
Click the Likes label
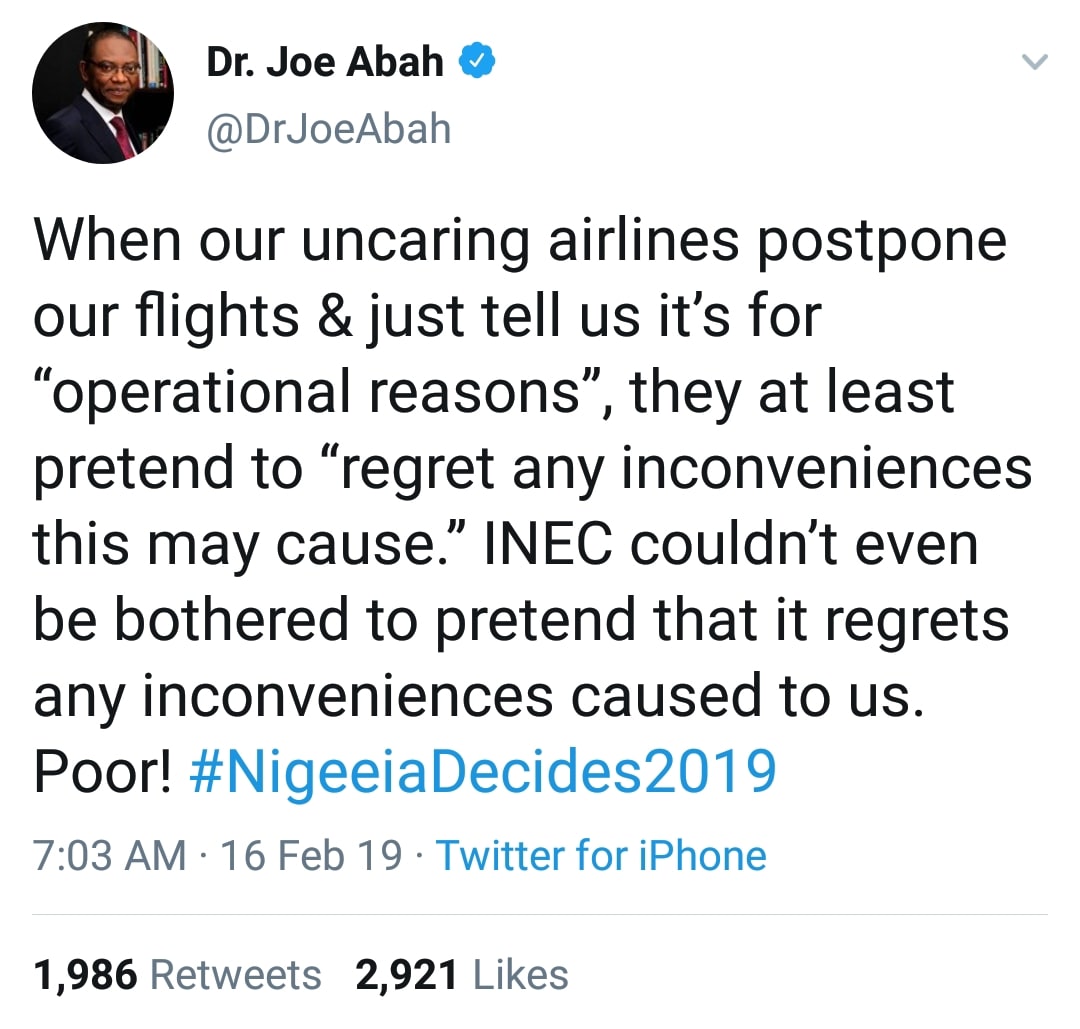tap(520, 975)
